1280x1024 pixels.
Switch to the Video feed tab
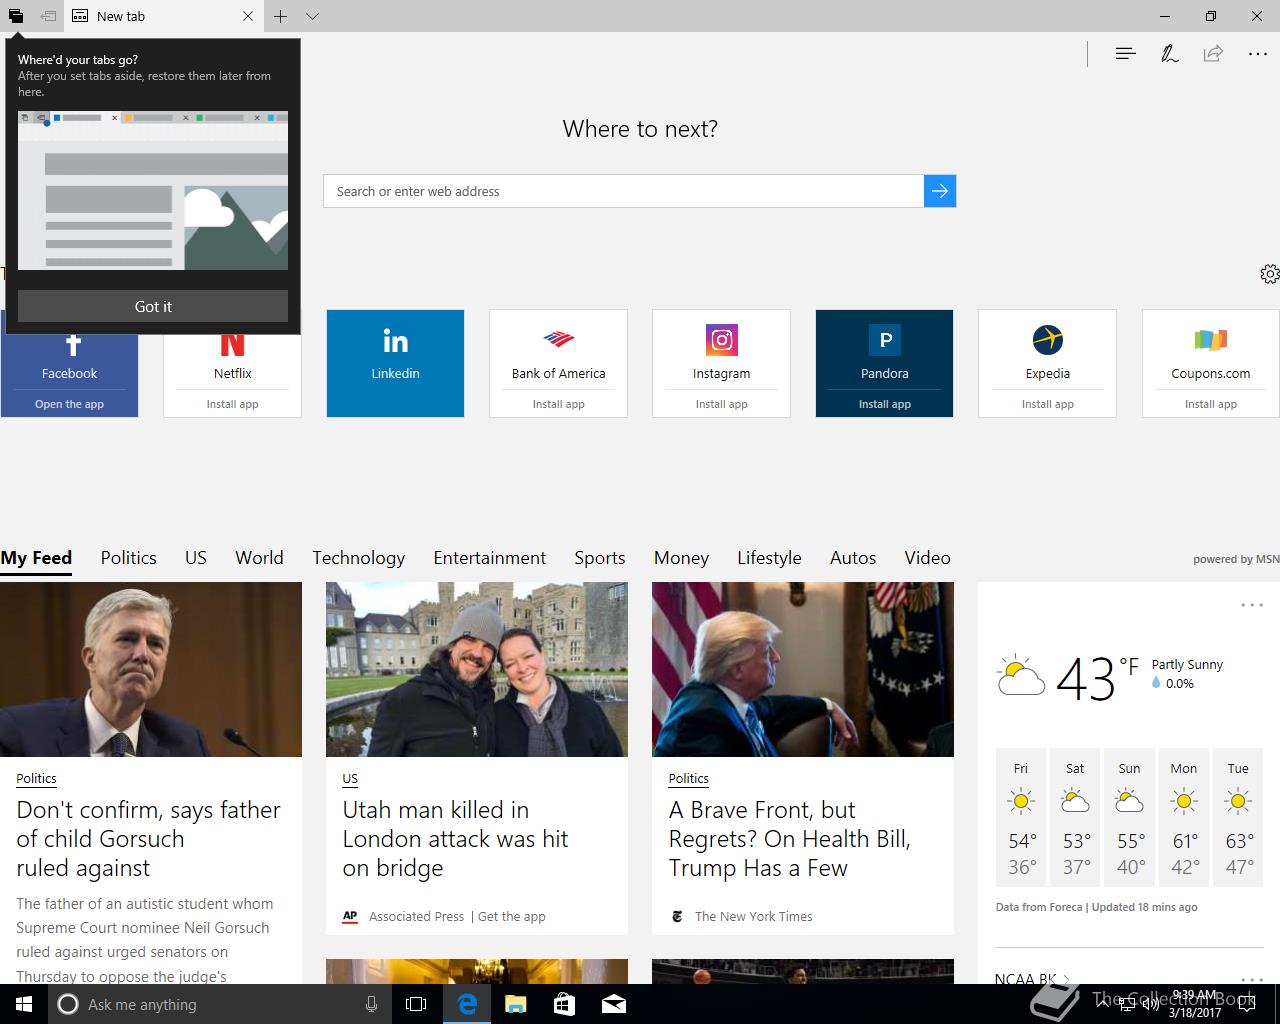(927, 558)
